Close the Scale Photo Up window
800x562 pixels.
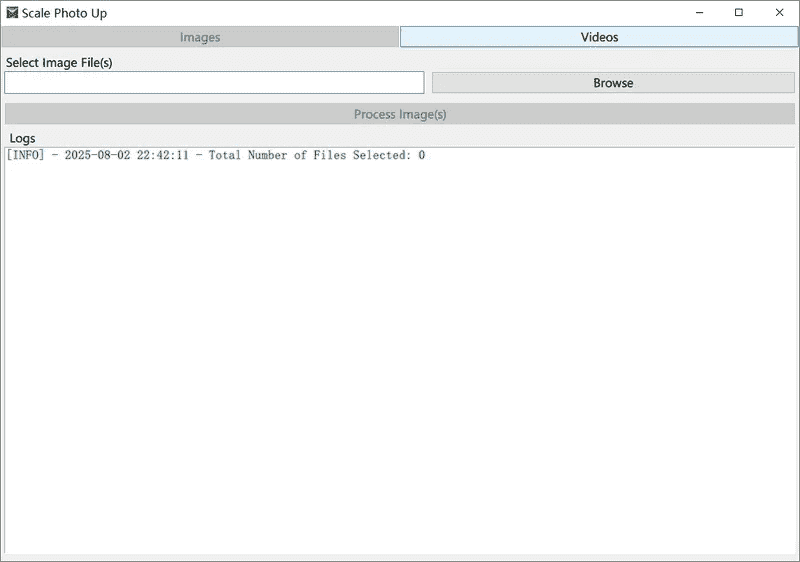click(x=779, y=13)
